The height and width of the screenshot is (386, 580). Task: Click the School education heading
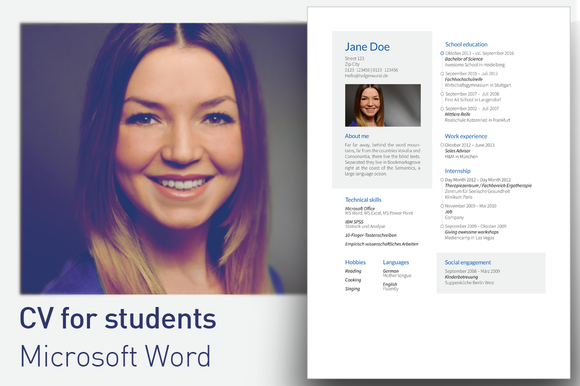(x=466, y=44)
